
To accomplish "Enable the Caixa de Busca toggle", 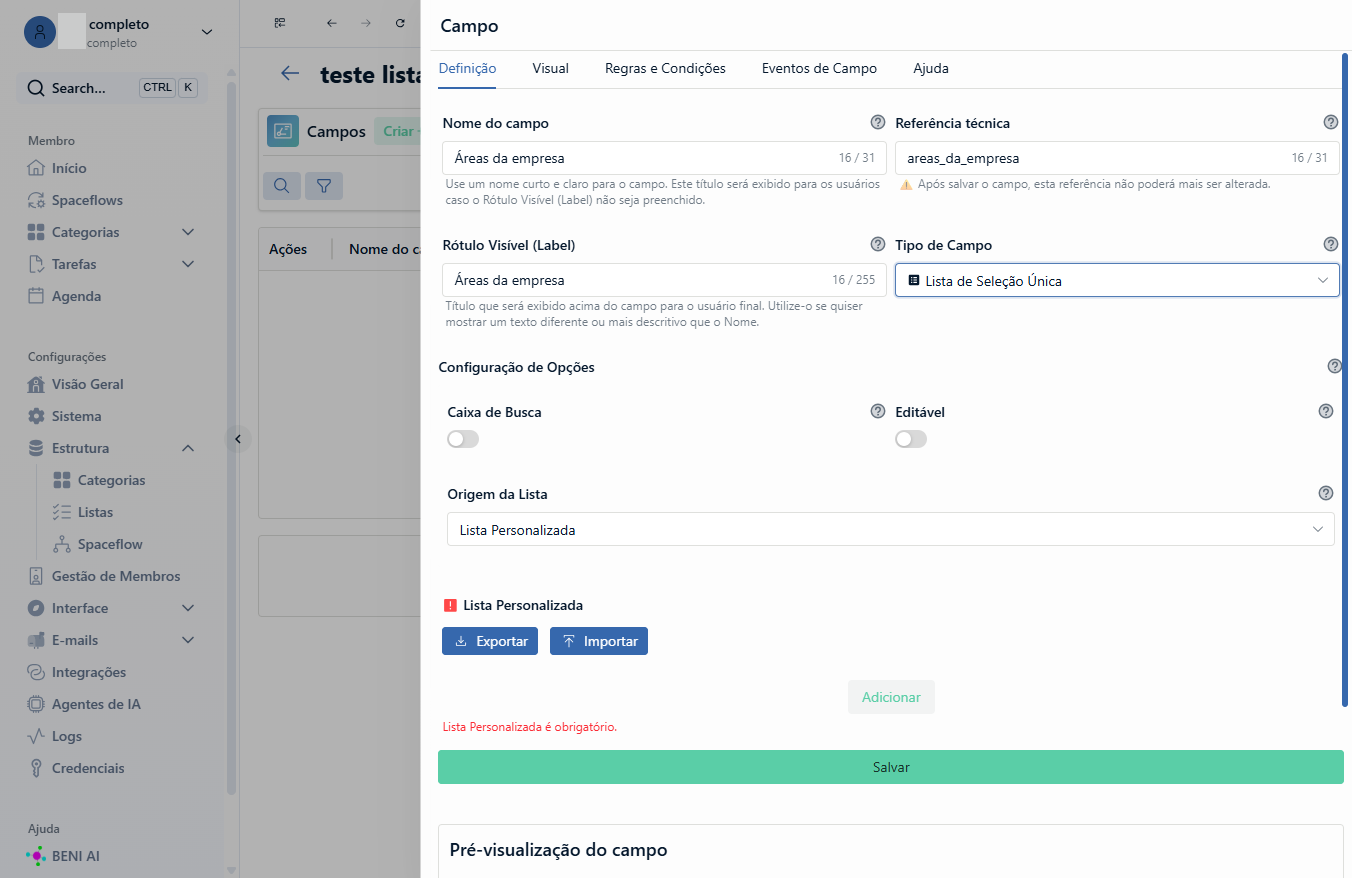I will [x=463, y=439].
